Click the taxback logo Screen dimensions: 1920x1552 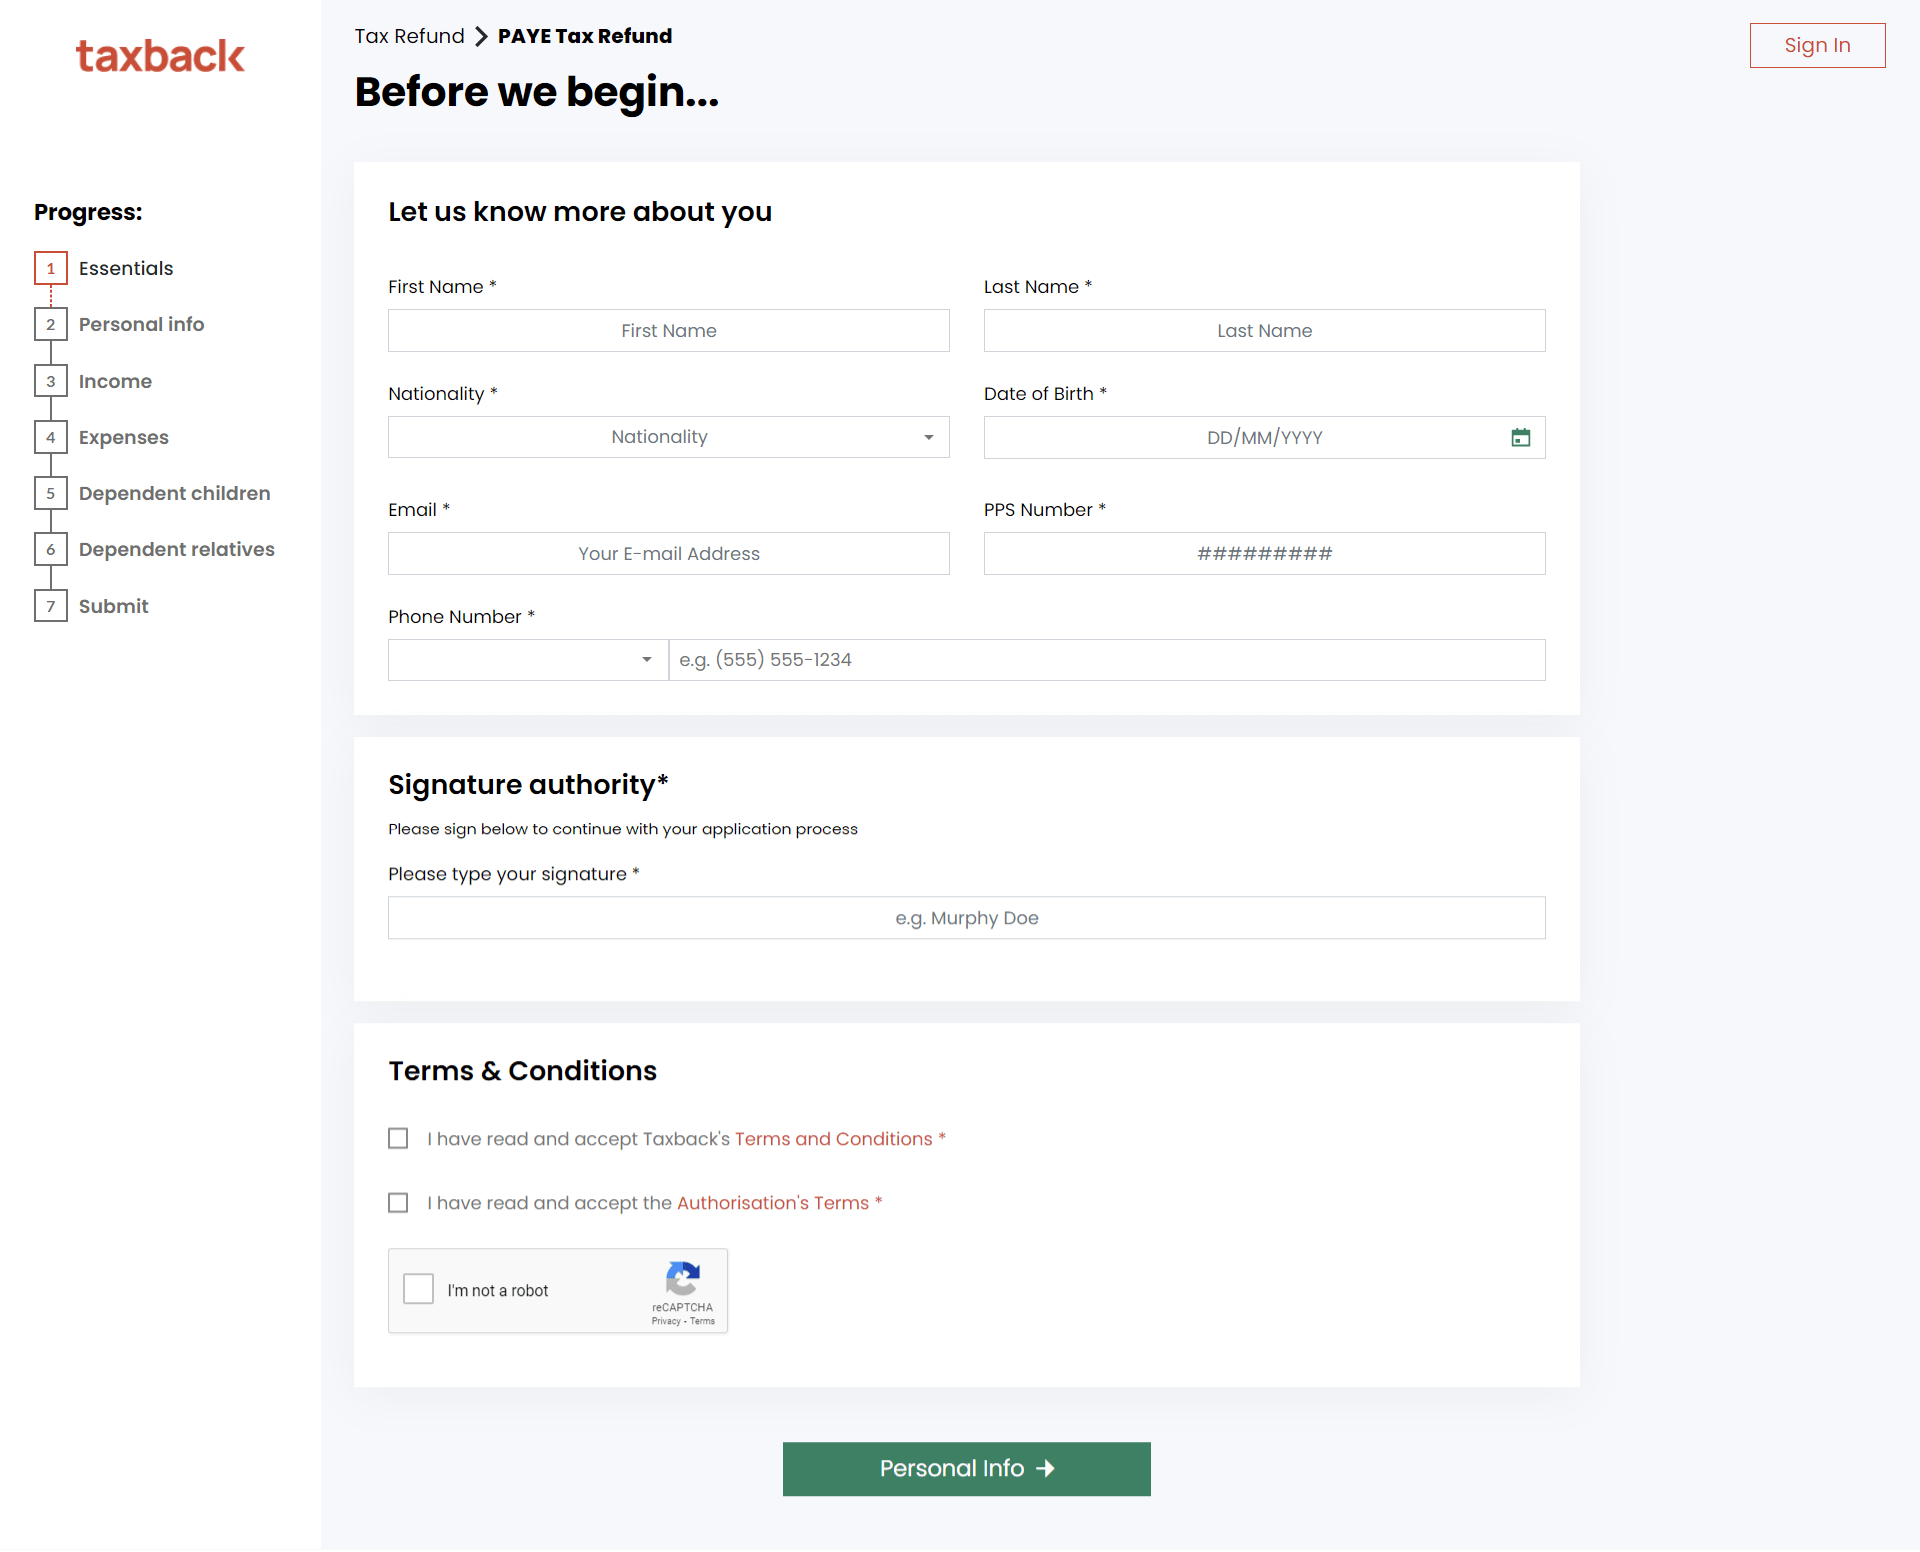160,55
